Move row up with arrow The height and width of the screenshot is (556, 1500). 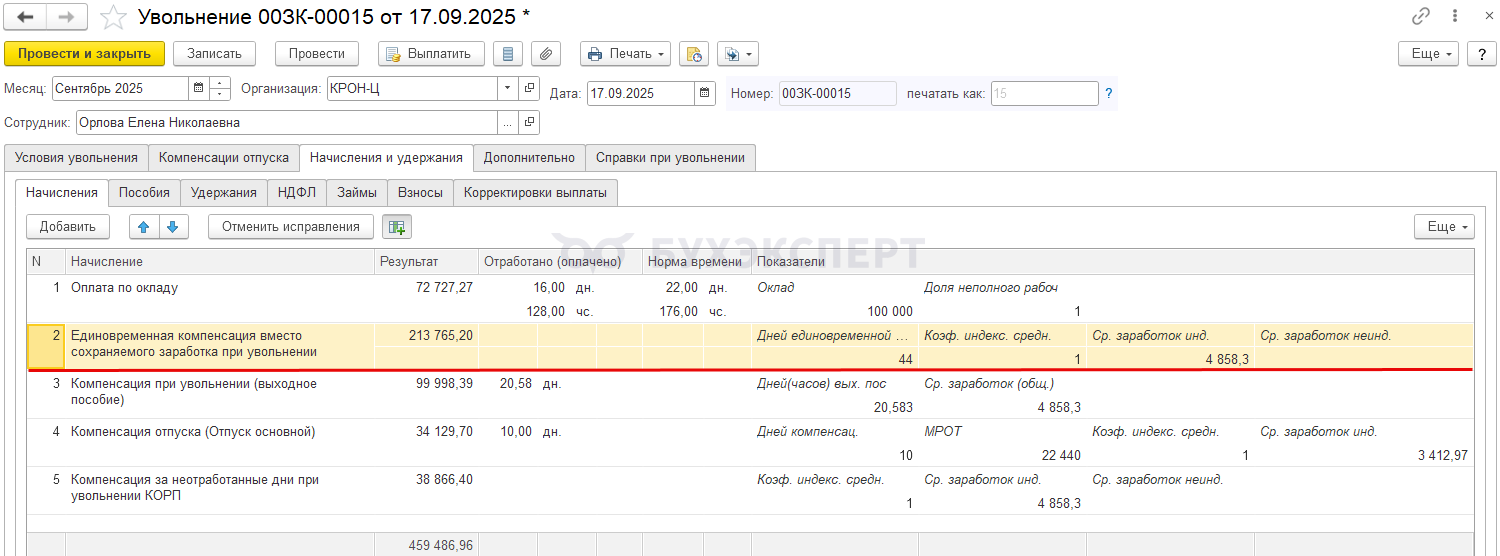[144, 227]
